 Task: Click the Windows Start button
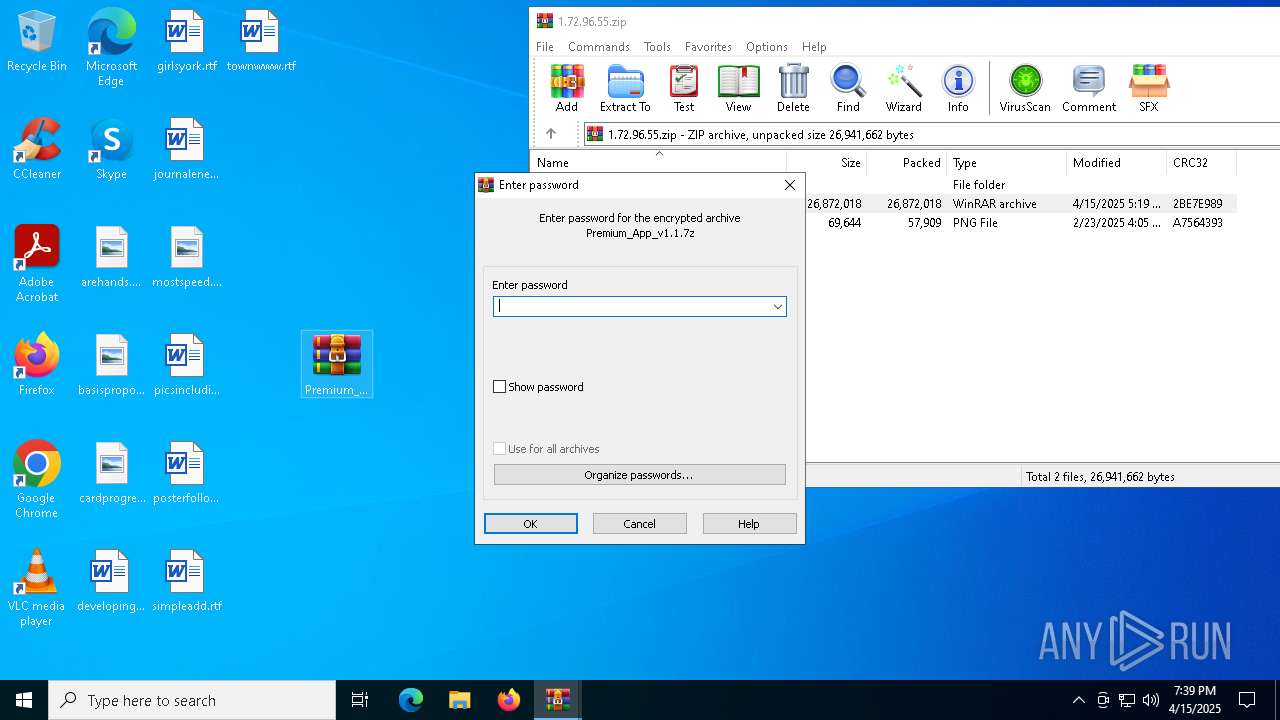click(24, 700)
